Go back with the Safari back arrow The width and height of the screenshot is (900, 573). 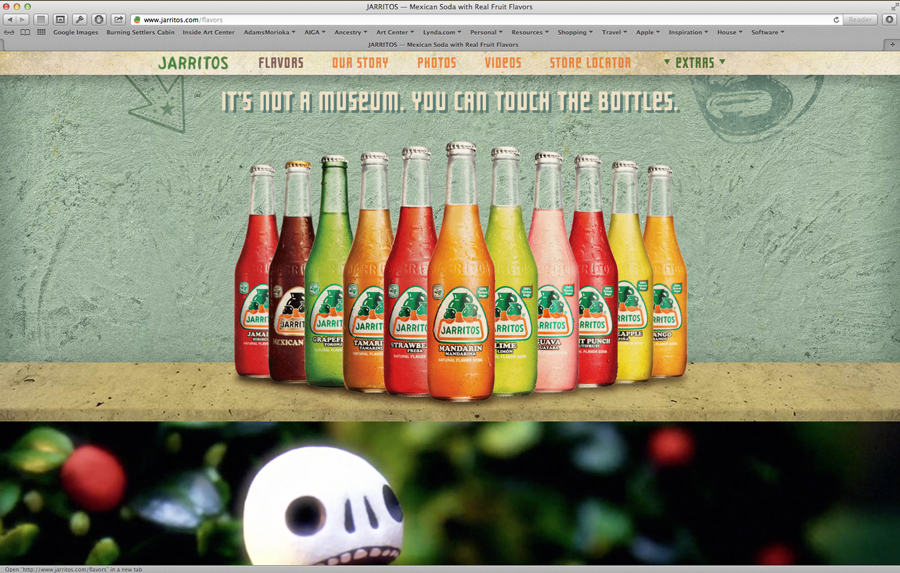[10, 20]
